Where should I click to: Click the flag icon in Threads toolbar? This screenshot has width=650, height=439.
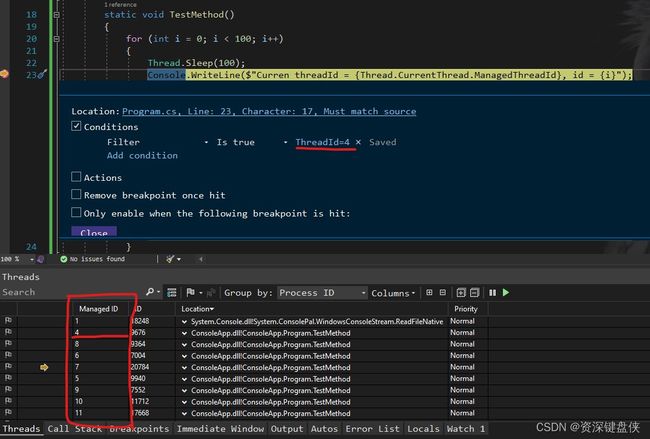(185, 293)
